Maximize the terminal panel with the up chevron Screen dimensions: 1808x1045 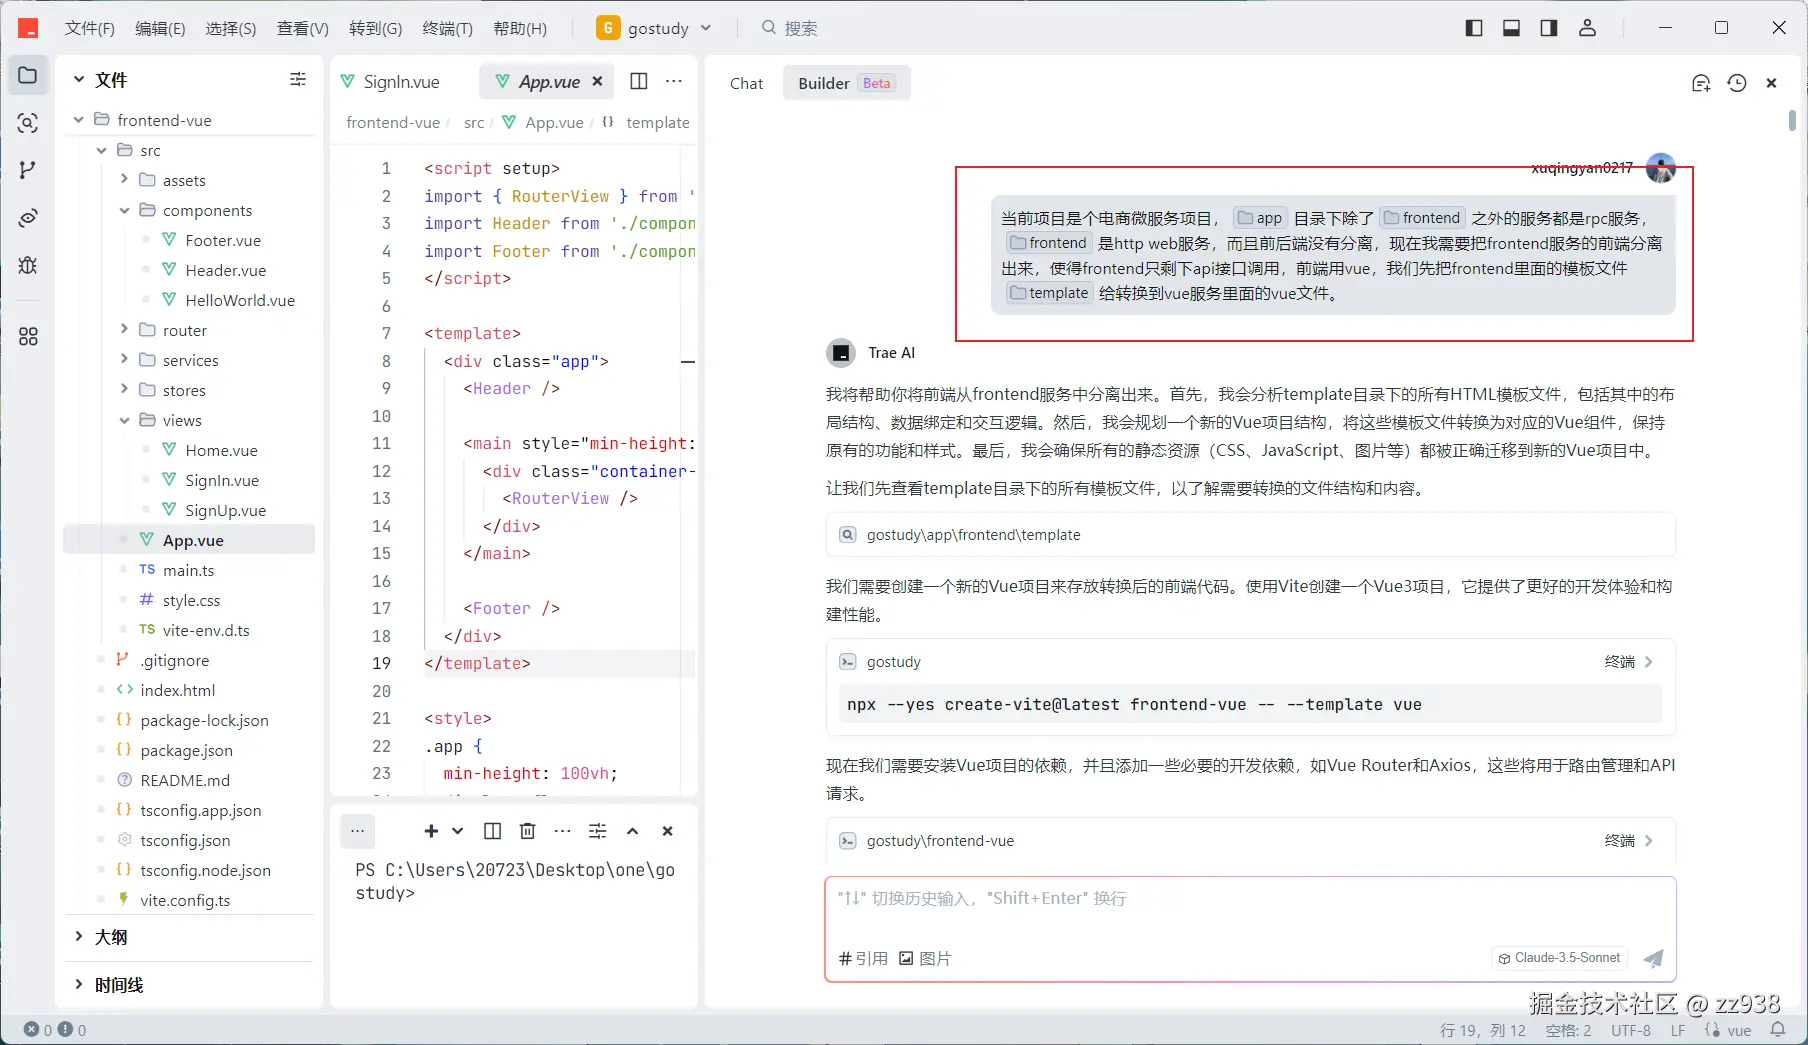point(632,831)
